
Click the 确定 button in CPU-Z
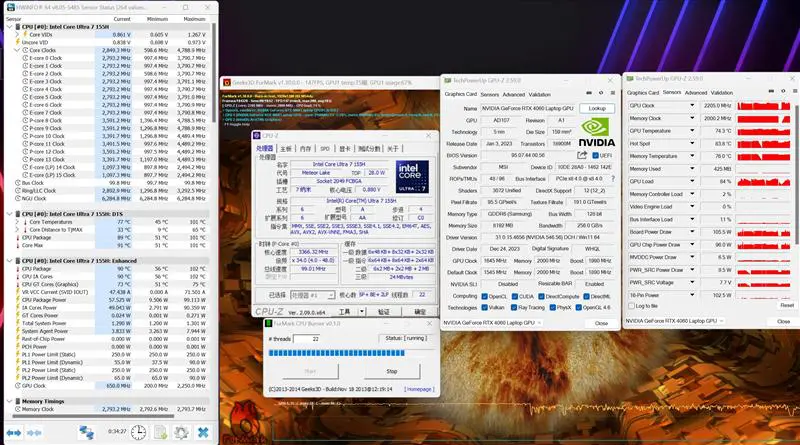point(419,312)
